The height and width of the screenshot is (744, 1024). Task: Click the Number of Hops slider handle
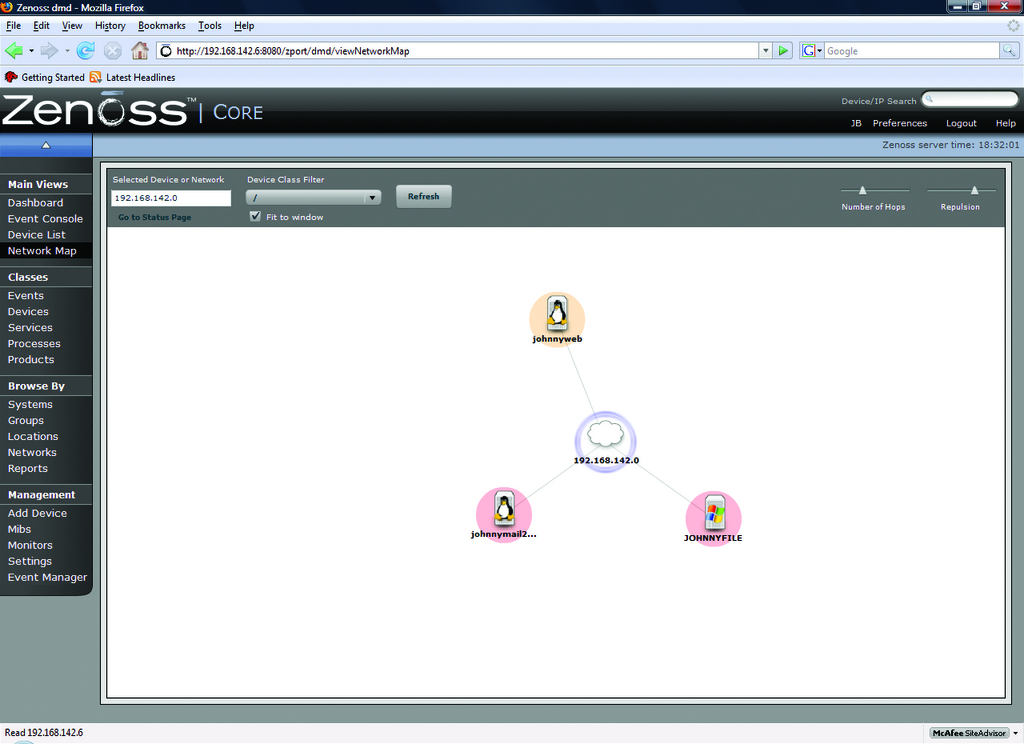(x=862, y=189)
